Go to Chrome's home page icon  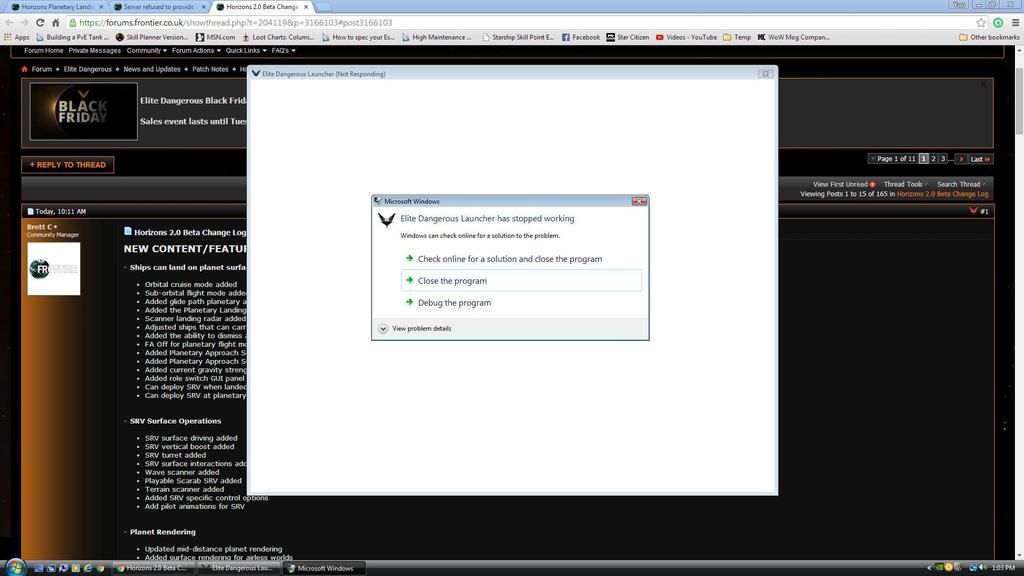tap(56, 22)
